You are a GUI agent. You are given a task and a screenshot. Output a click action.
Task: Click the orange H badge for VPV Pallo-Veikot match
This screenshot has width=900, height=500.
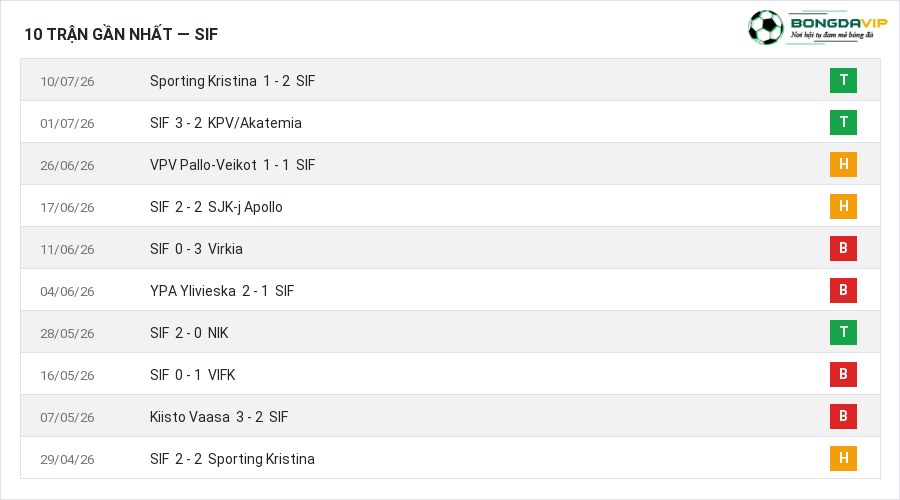(843, 164)
